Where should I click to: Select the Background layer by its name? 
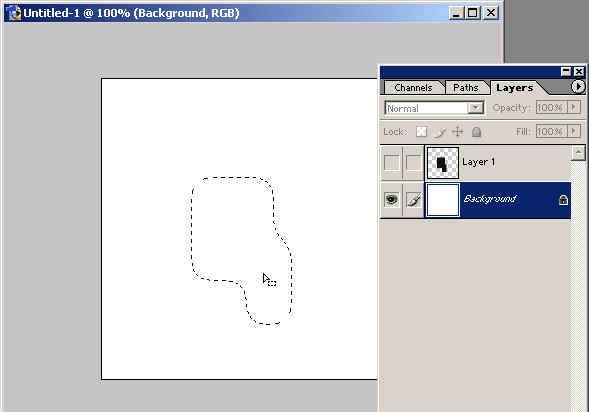coord(490,199)
